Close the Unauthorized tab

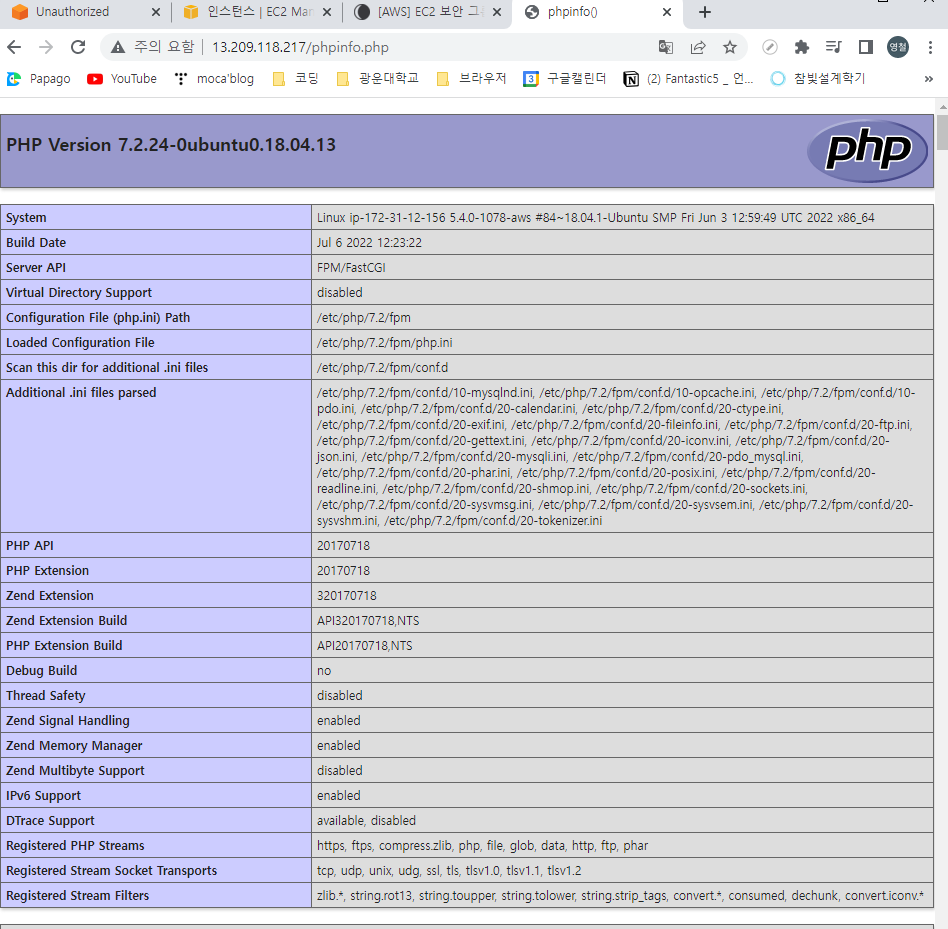pos(155,12)
